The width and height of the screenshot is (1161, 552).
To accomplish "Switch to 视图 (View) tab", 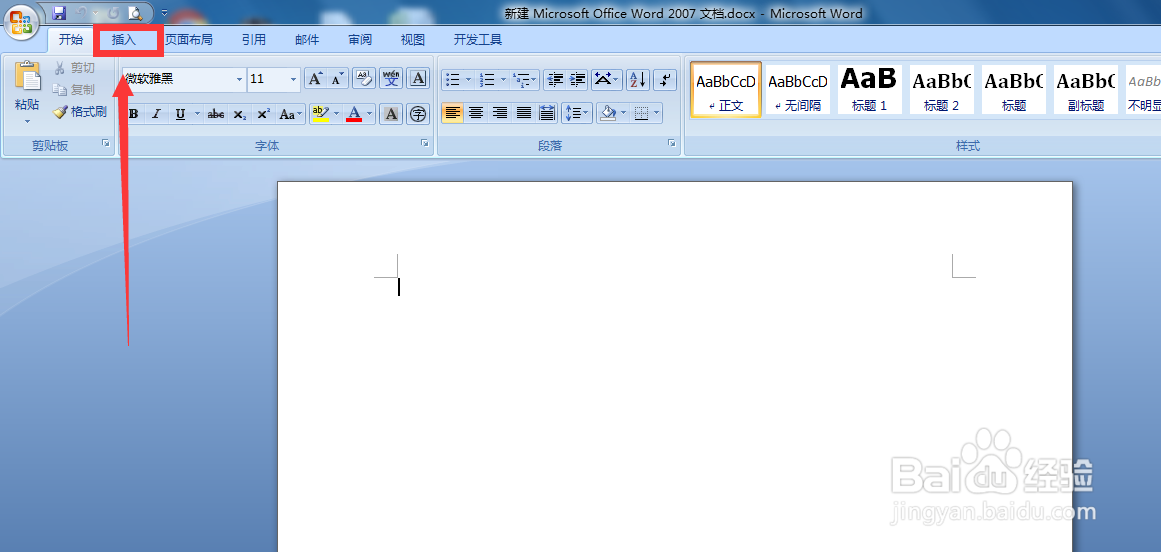I will (x=413, y=40).
